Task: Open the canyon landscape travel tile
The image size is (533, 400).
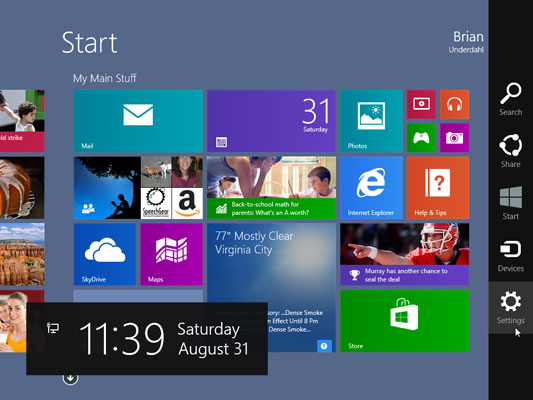Action: (22, 254)
